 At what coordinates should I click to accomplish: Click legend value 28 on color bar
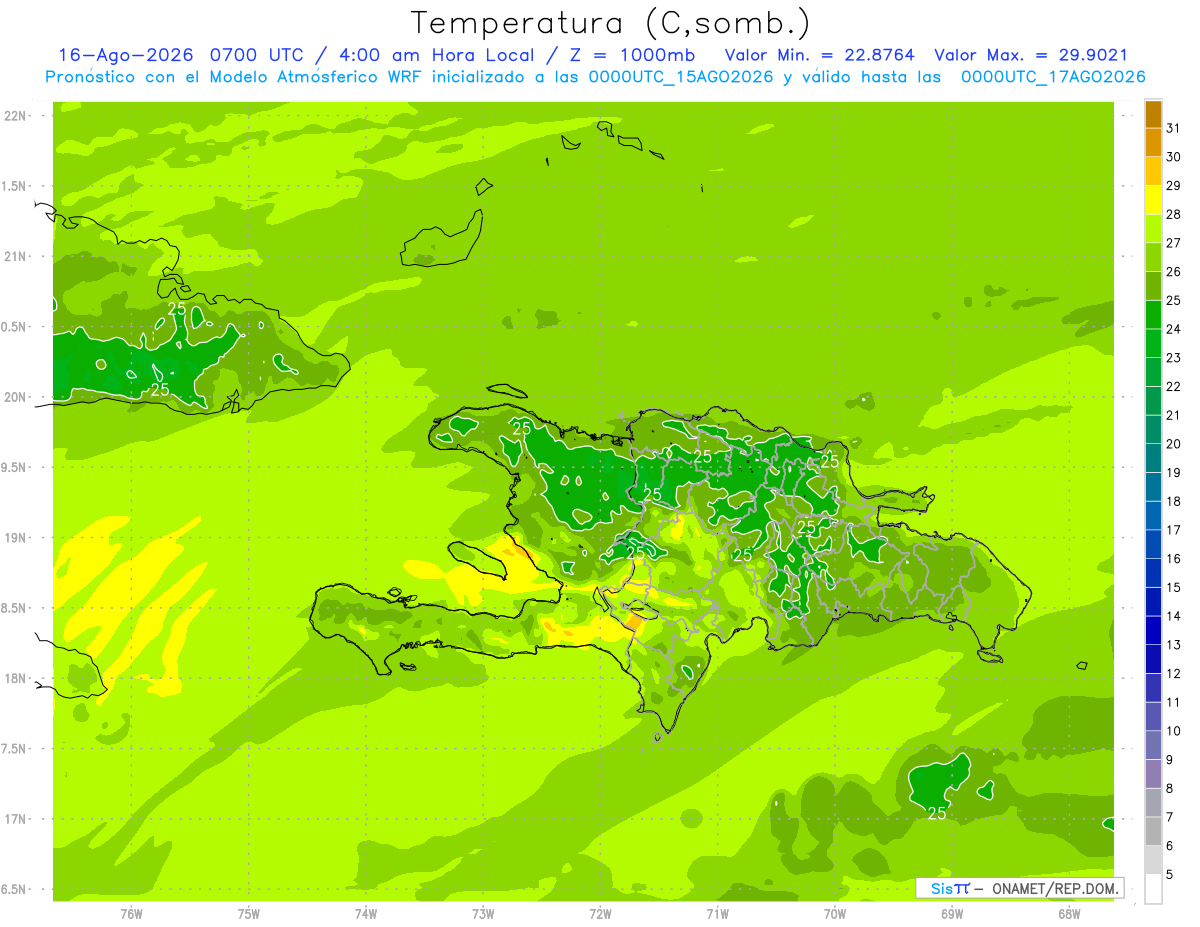coord(1174,215)
